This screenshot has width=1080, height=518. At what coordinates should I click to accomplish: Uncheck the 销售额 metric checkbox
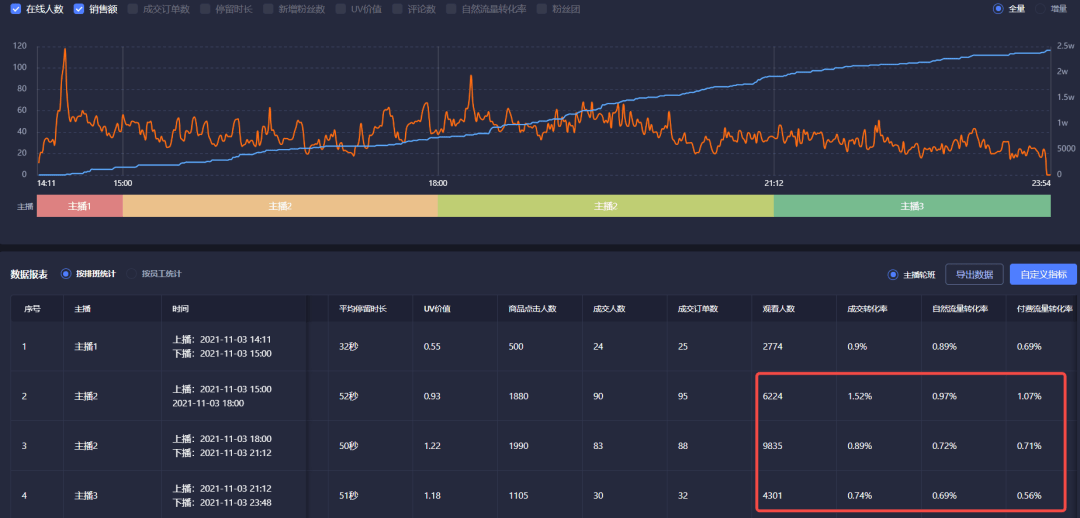(x=79, y=9)
